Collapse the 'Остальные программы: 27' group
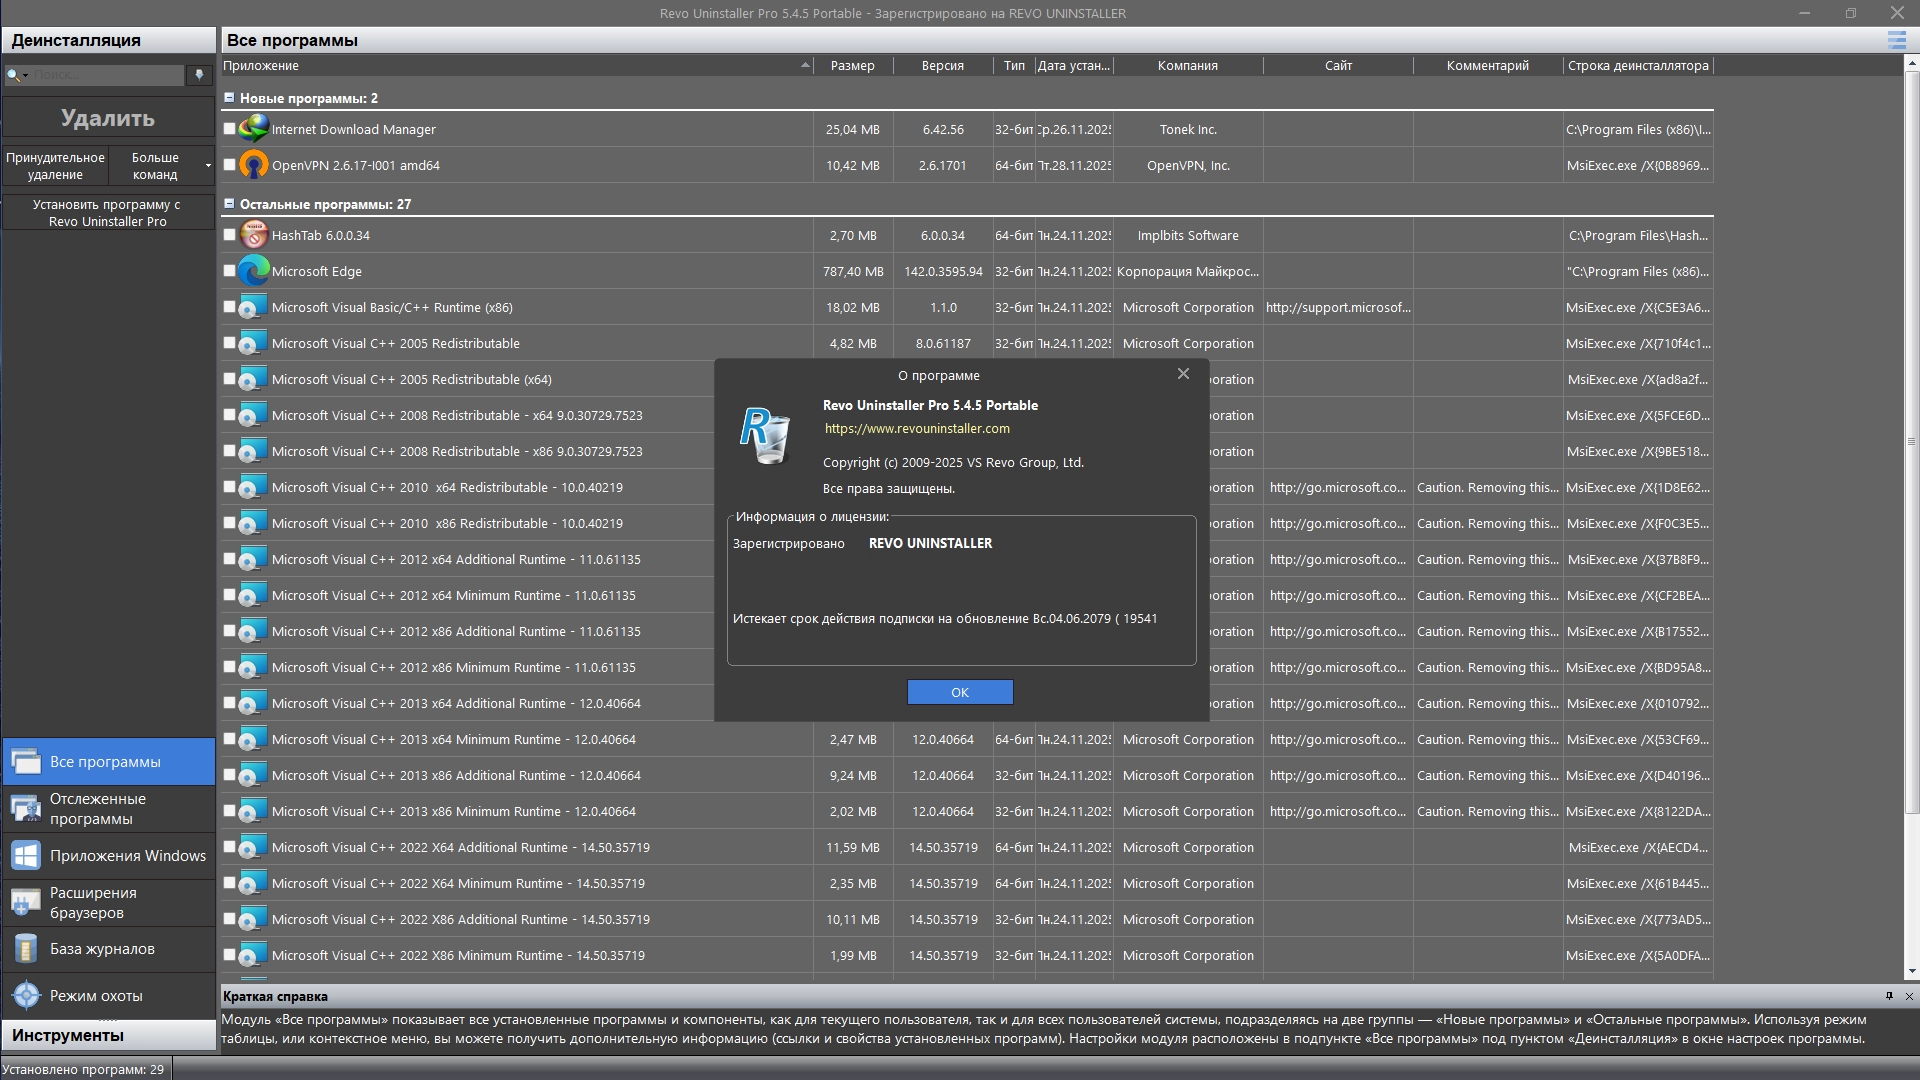 coord(229,204)
